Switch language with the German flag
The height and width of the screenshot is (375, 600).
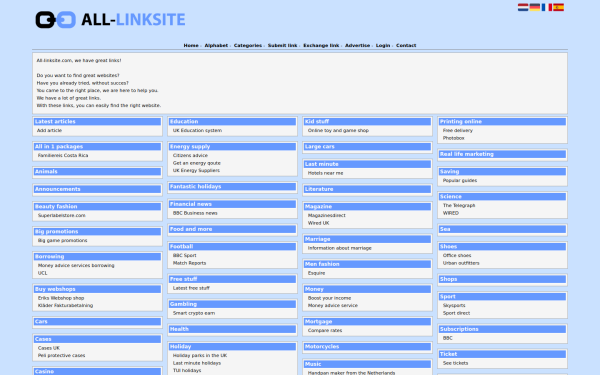535,7
